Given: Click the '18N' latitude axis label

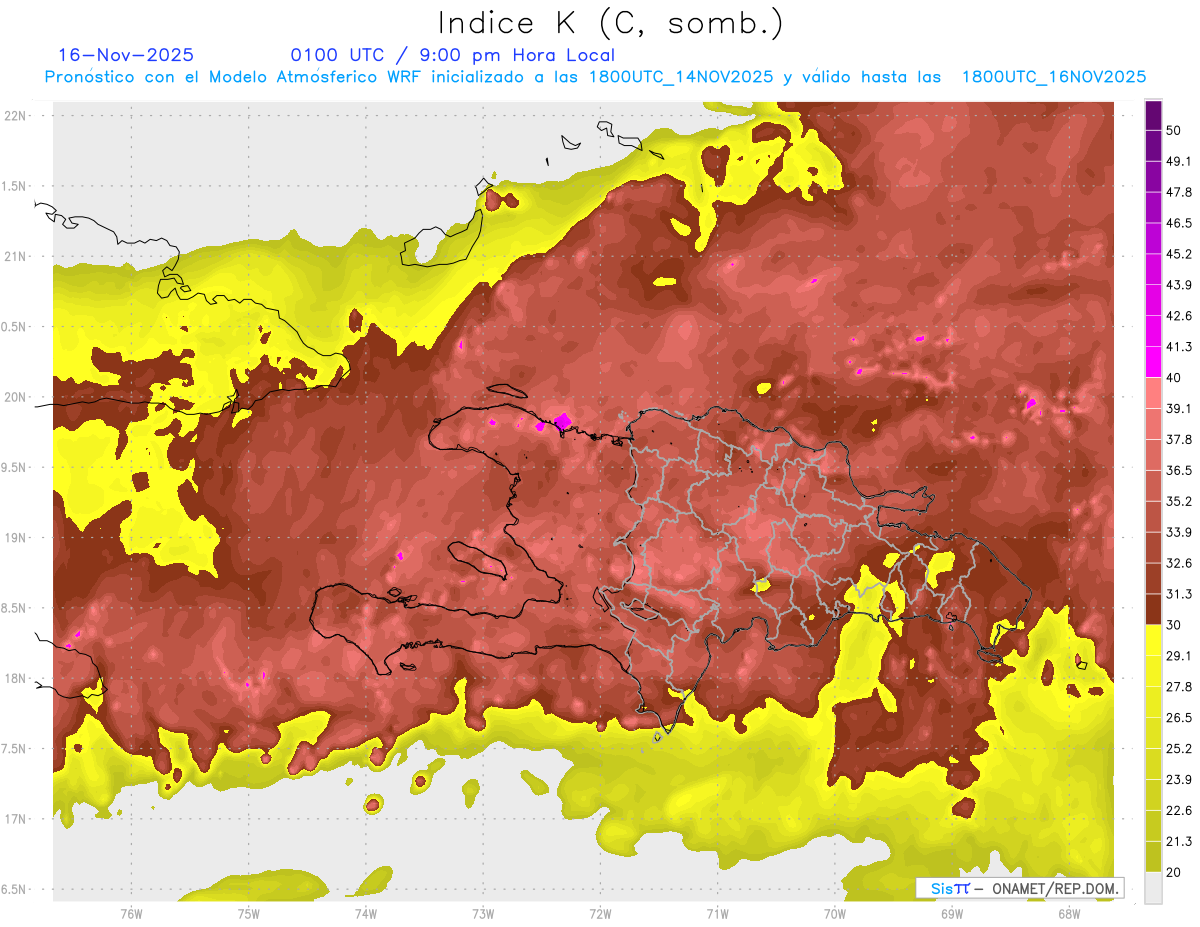Looking at the screenshot, I should (17, 678).
